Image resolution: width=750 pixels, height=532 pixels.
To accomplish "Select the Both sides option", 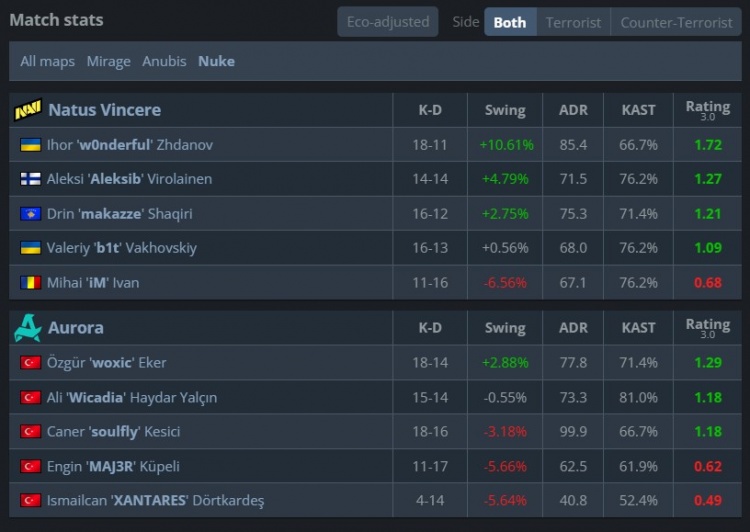I will click(x=510, y=22).
